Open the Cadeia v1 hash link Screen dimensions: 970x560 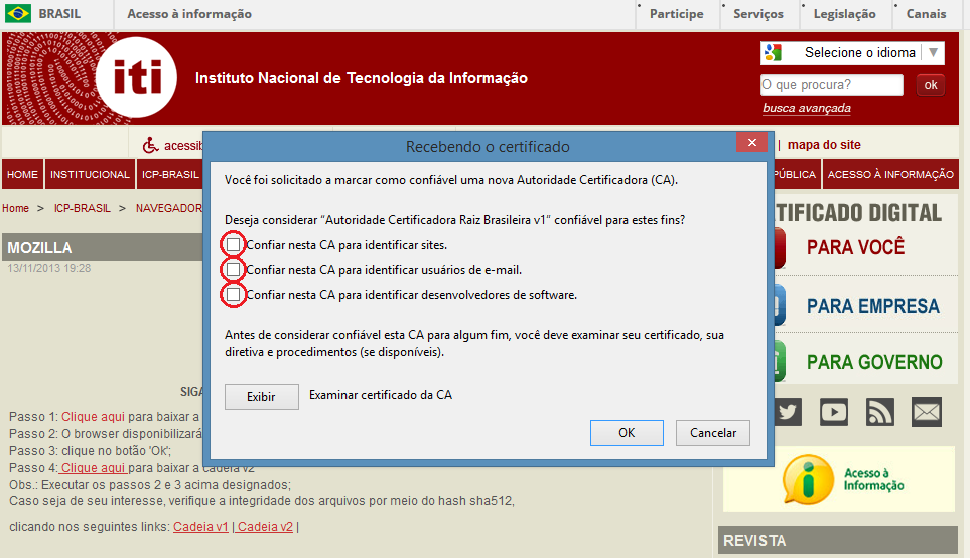(201, 527)
